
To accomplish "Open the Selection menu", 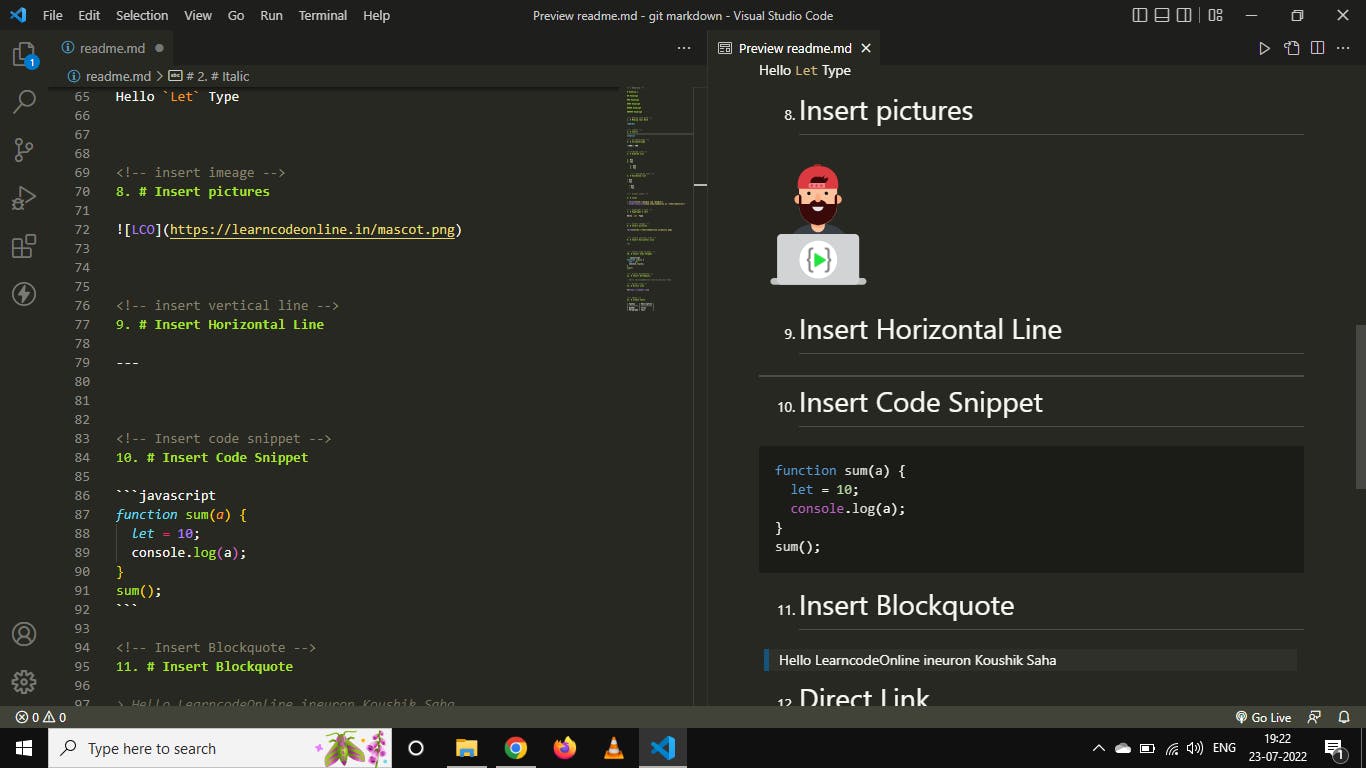I will [x=142, y=15].
